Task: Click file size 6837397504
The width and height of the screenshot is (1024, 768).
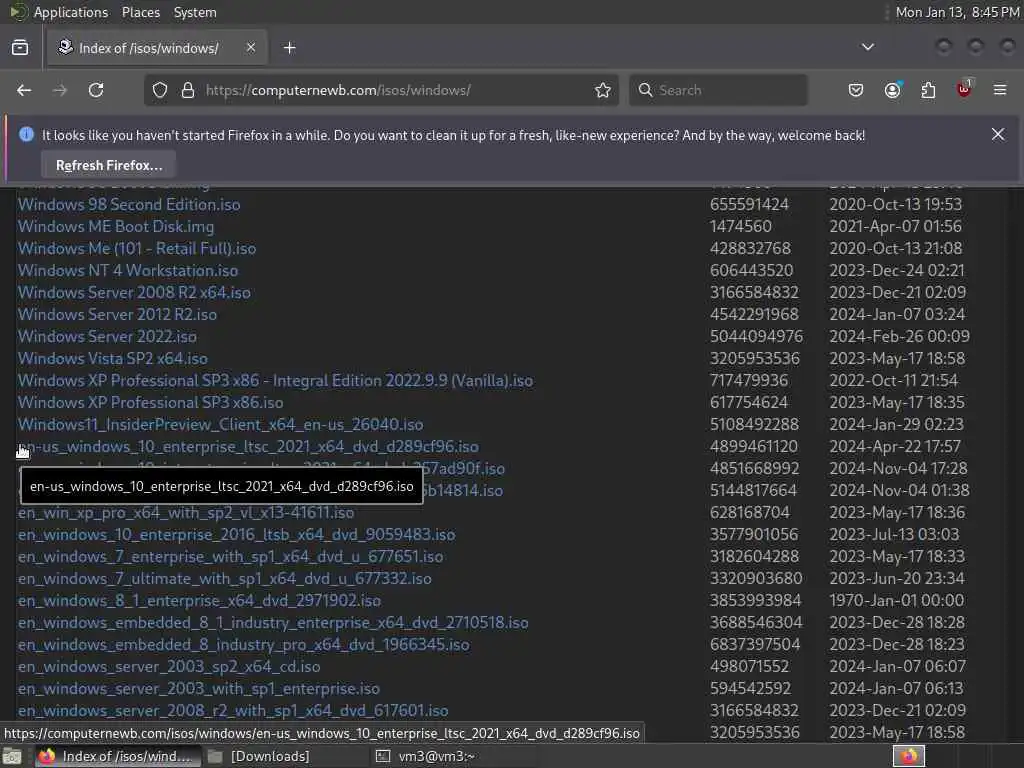Action: pyautogui.click(x=755, y=645)
